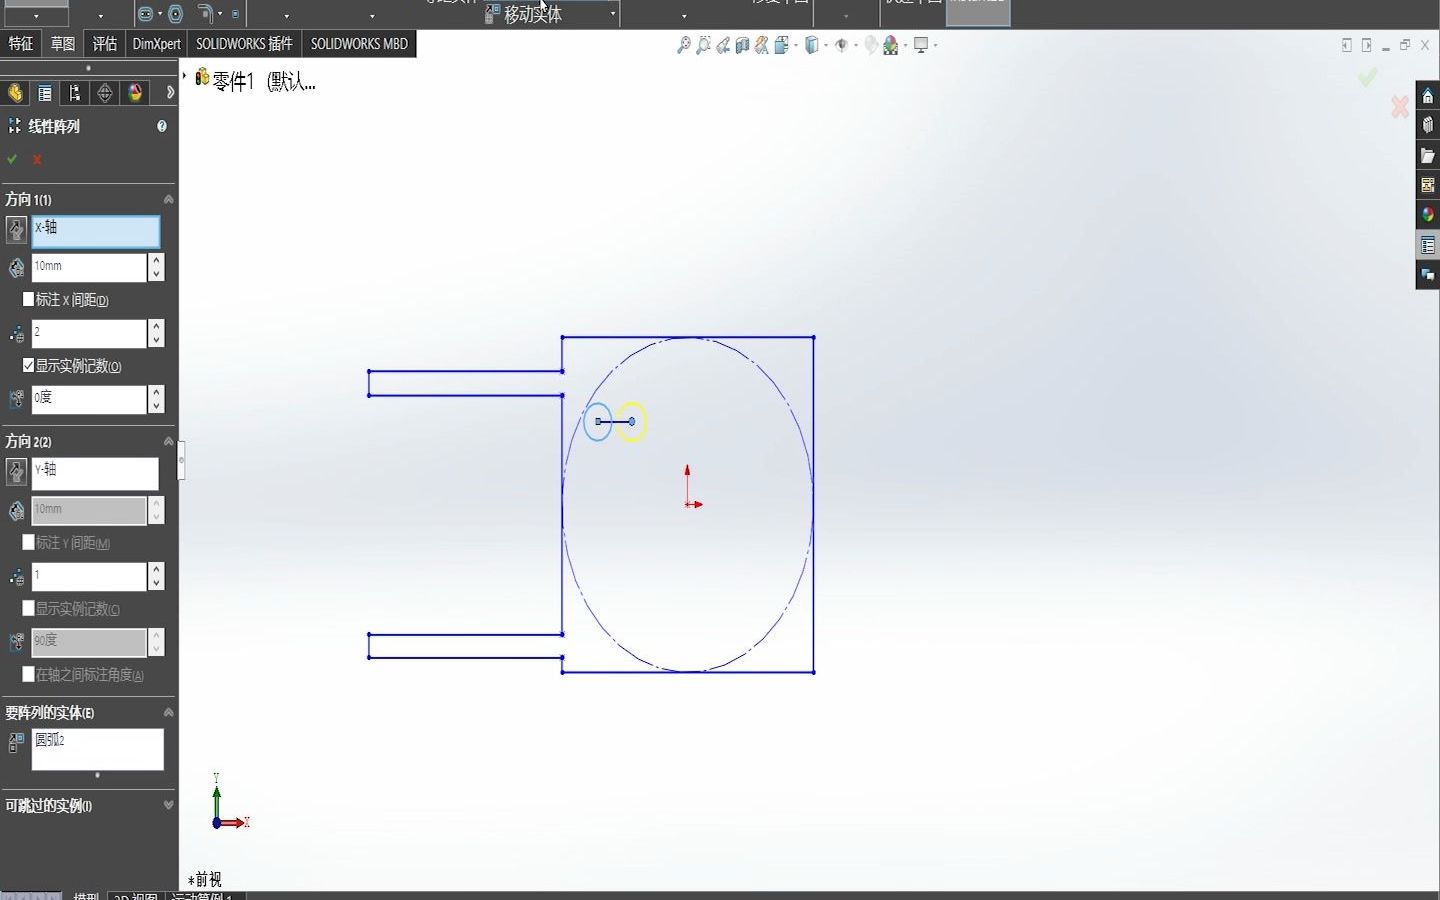1440x900 pixels.
Task: Click the Direction 1 instance count field
Action: click(x=89, y=333)
